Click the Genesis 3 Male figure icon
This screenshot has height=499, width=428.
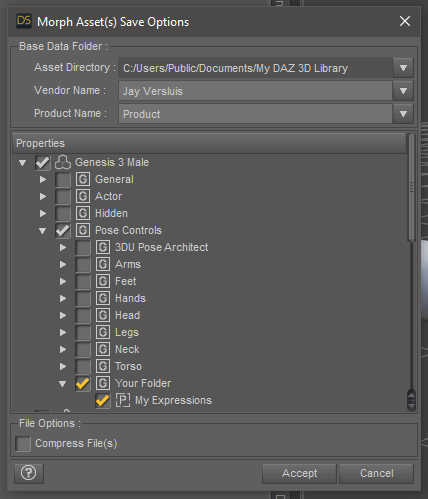click(63, 162)
